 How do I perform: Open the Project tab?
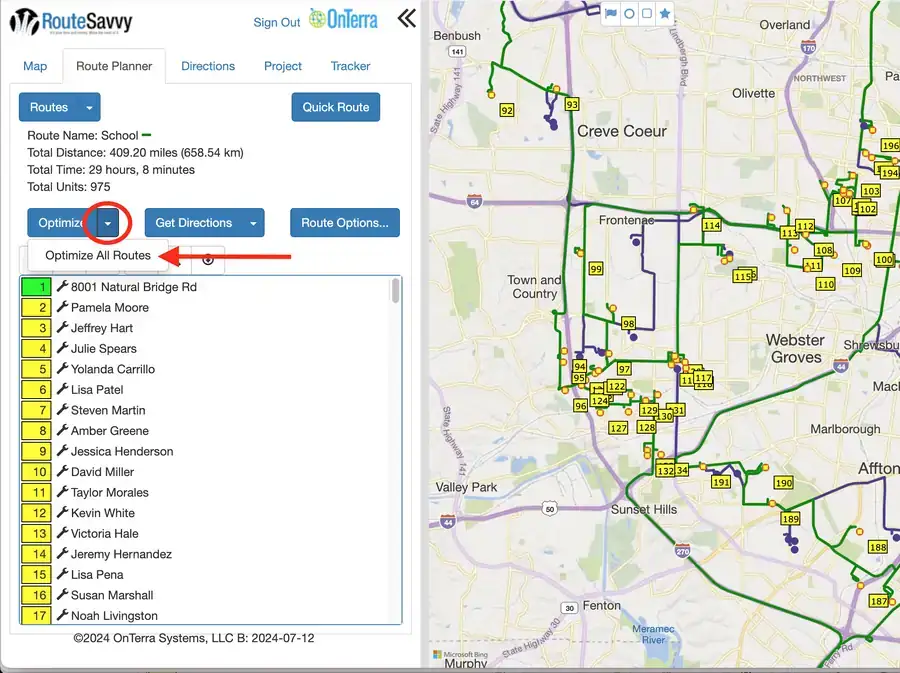tap(282, 66)
